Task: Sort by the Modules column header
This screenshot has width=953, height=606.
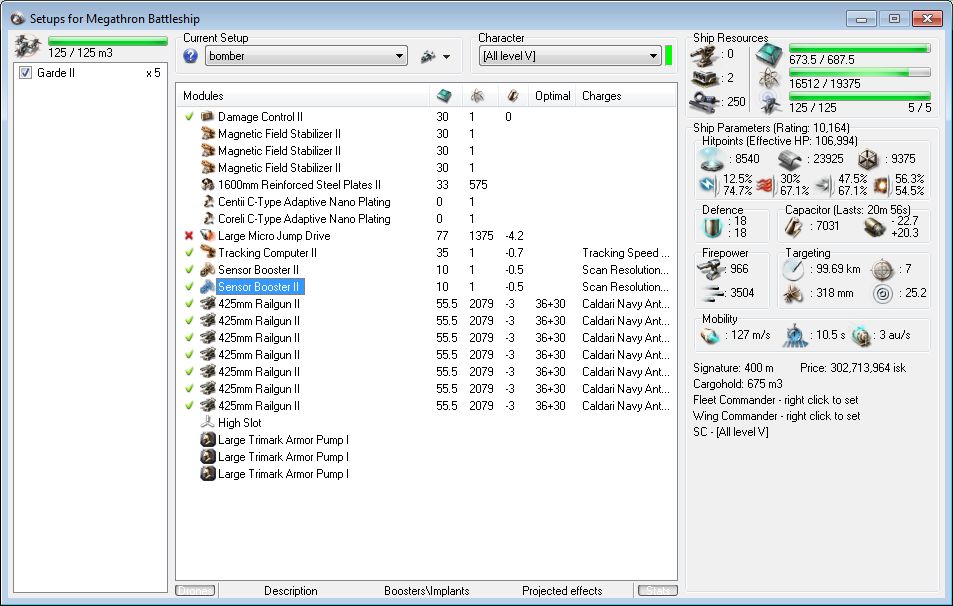Action: 304,96
